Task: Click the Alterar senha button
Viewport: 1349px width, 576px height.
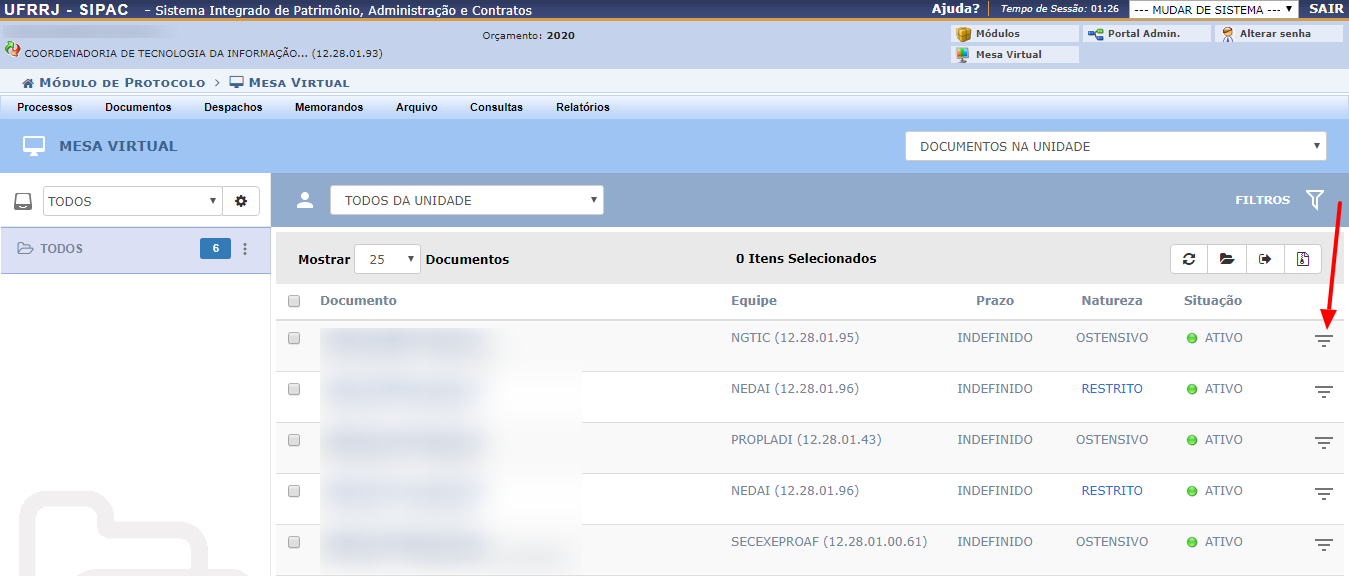Action: [1278, 34]
